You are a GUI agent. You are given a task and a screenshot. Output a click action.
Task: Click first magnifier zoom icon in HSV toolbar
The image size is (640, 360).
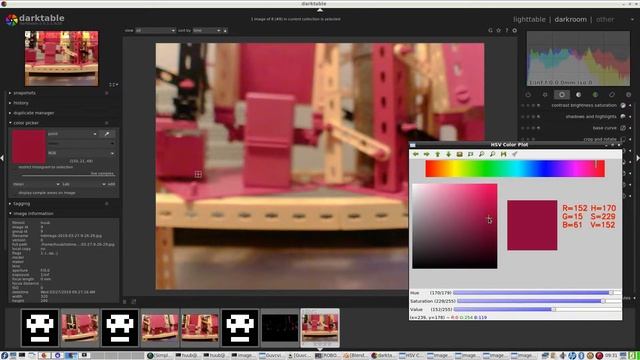pos(482,154)
